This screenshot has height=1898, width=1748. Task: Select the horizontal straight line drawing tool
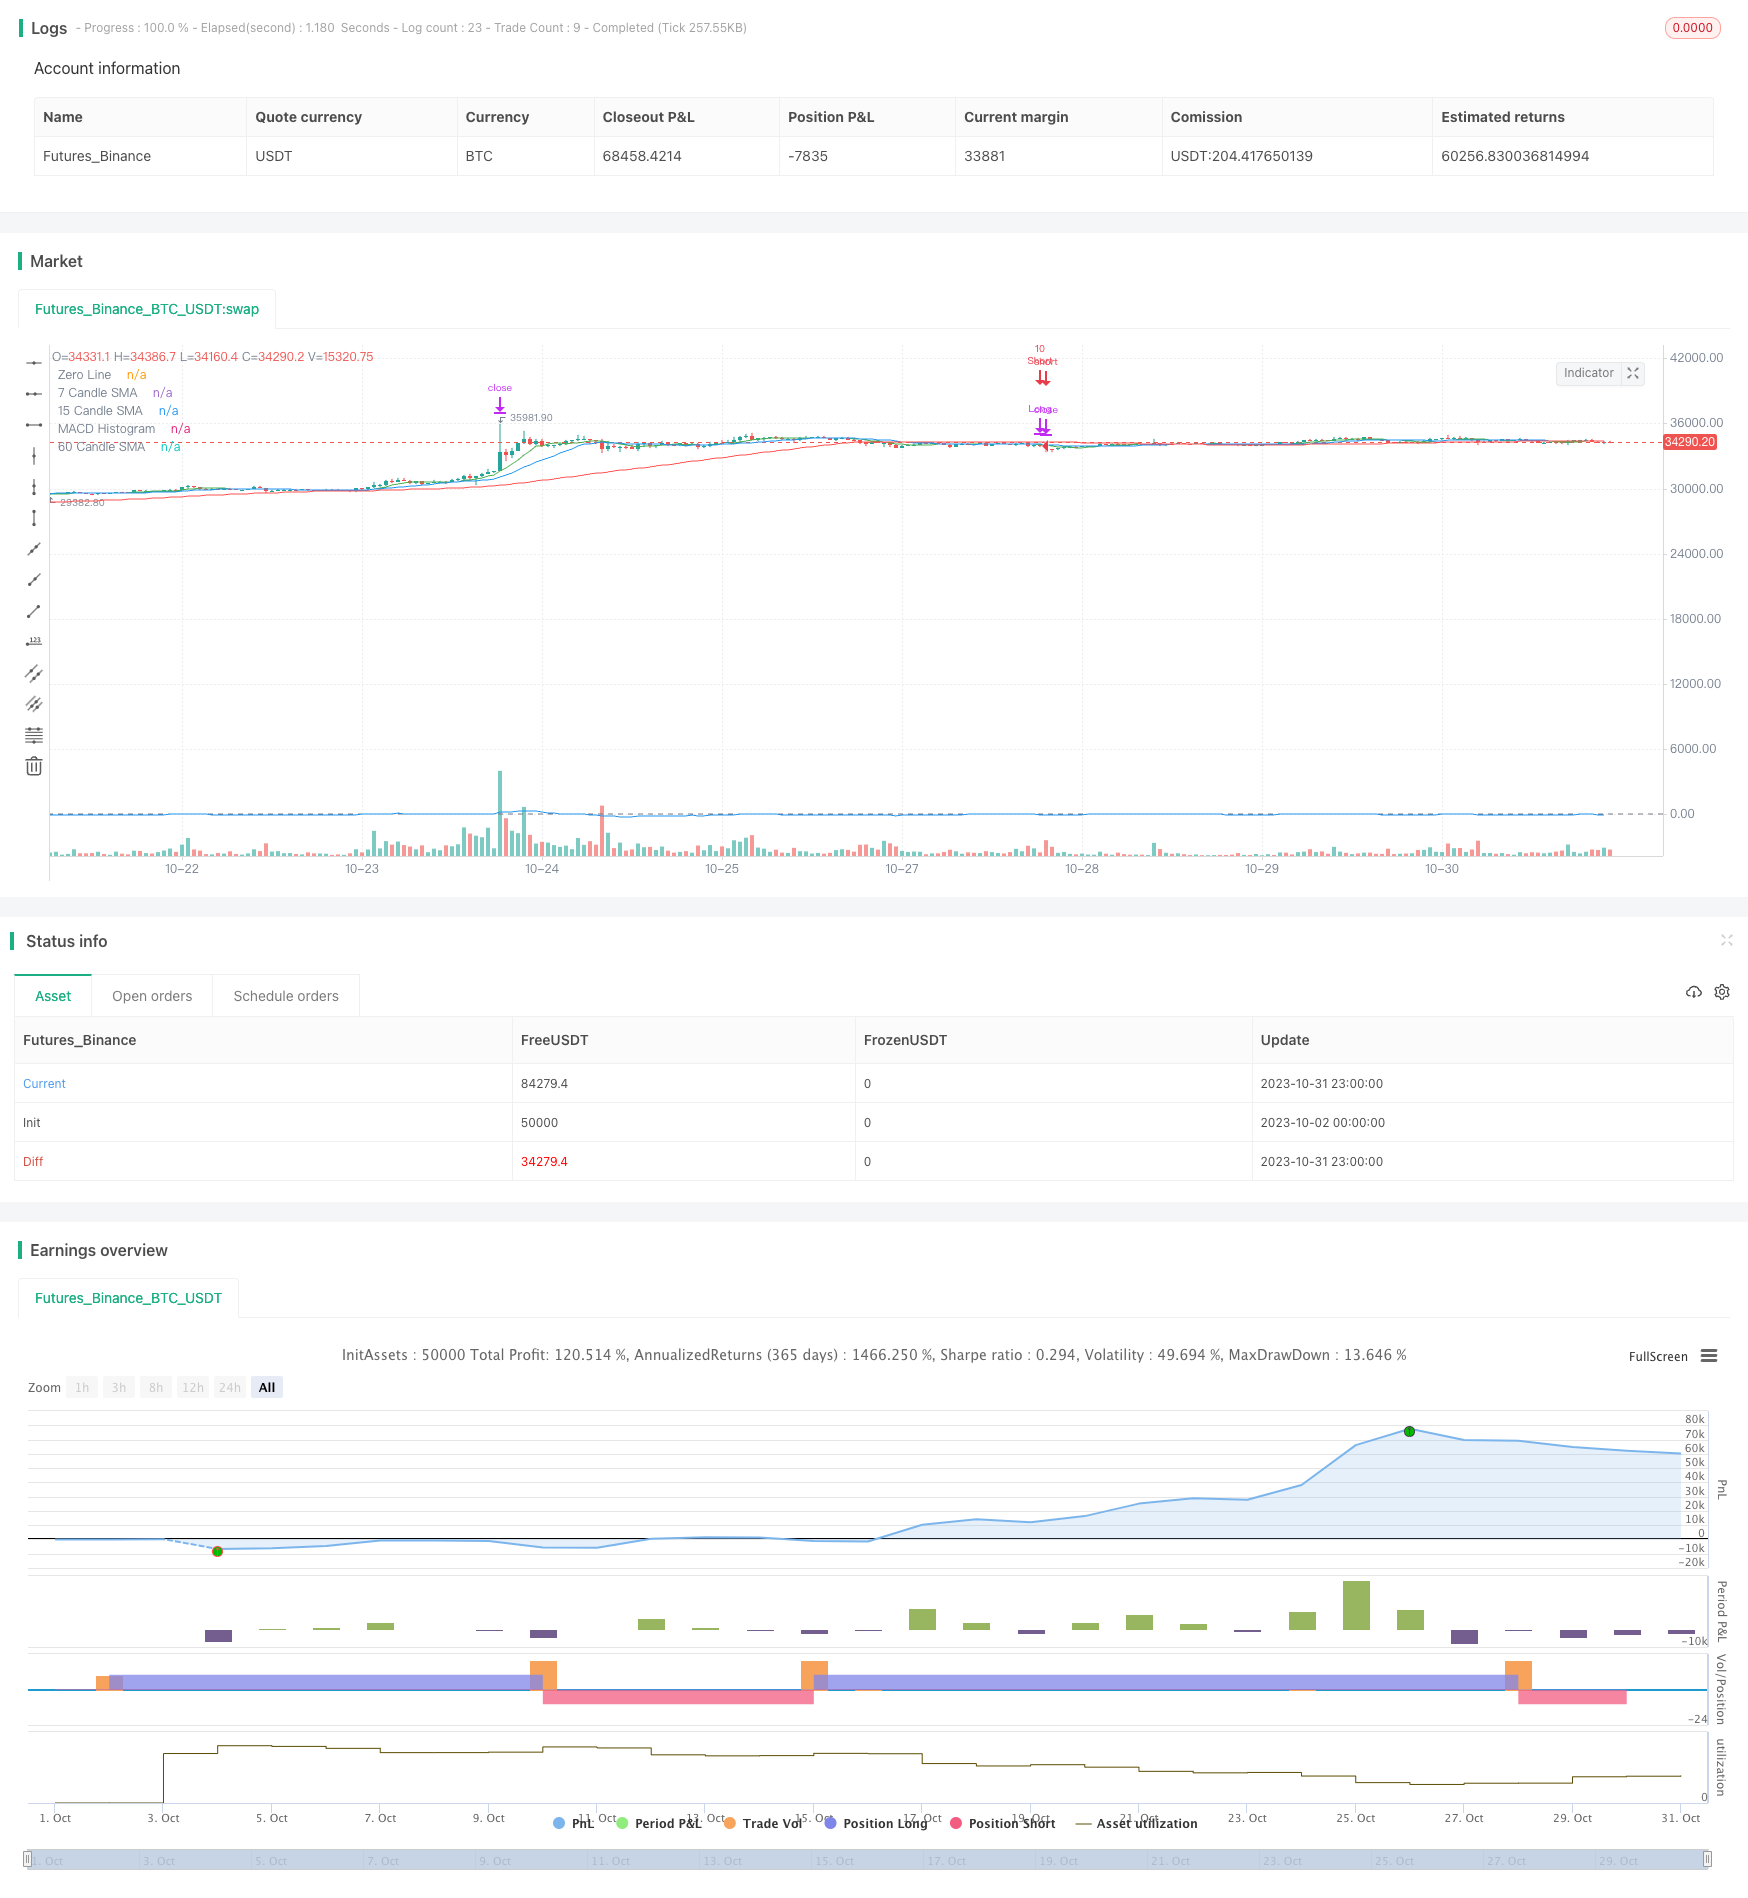coord(34,362)
